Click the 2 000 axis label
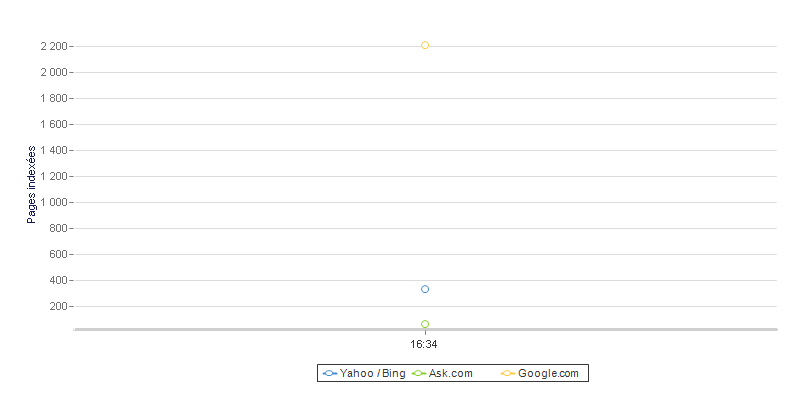This screenshot has width=800, height=400. pos(54,72)
